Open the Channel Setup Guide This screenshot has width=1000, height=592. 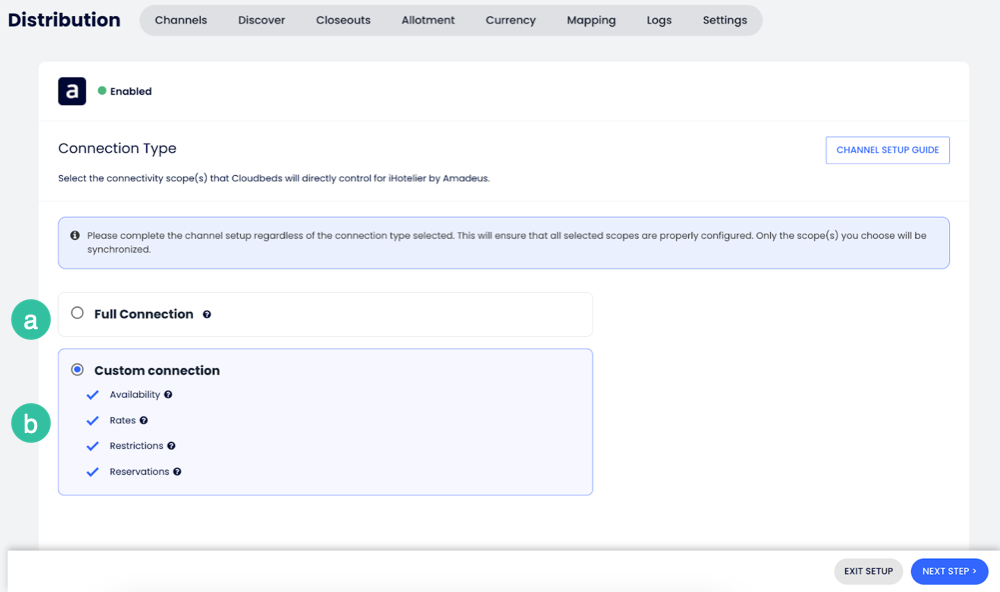(887, 150)
